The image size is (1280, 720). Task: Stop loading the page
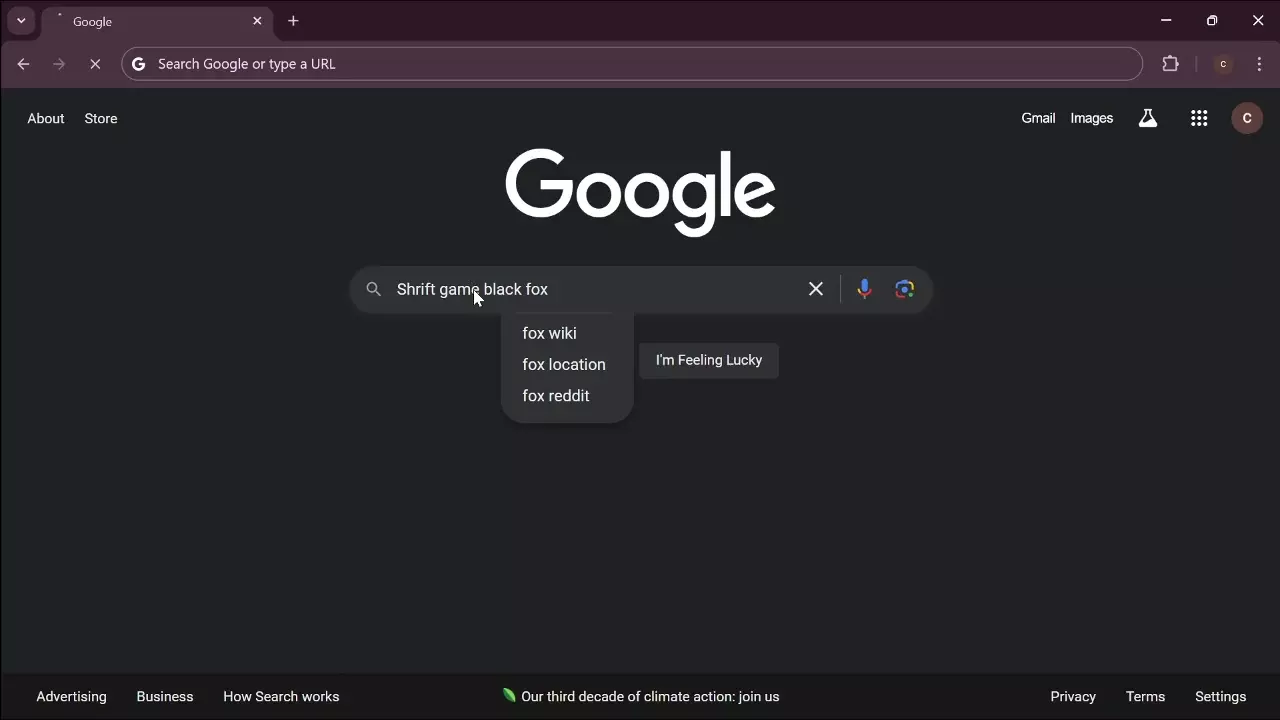(95, 64)
